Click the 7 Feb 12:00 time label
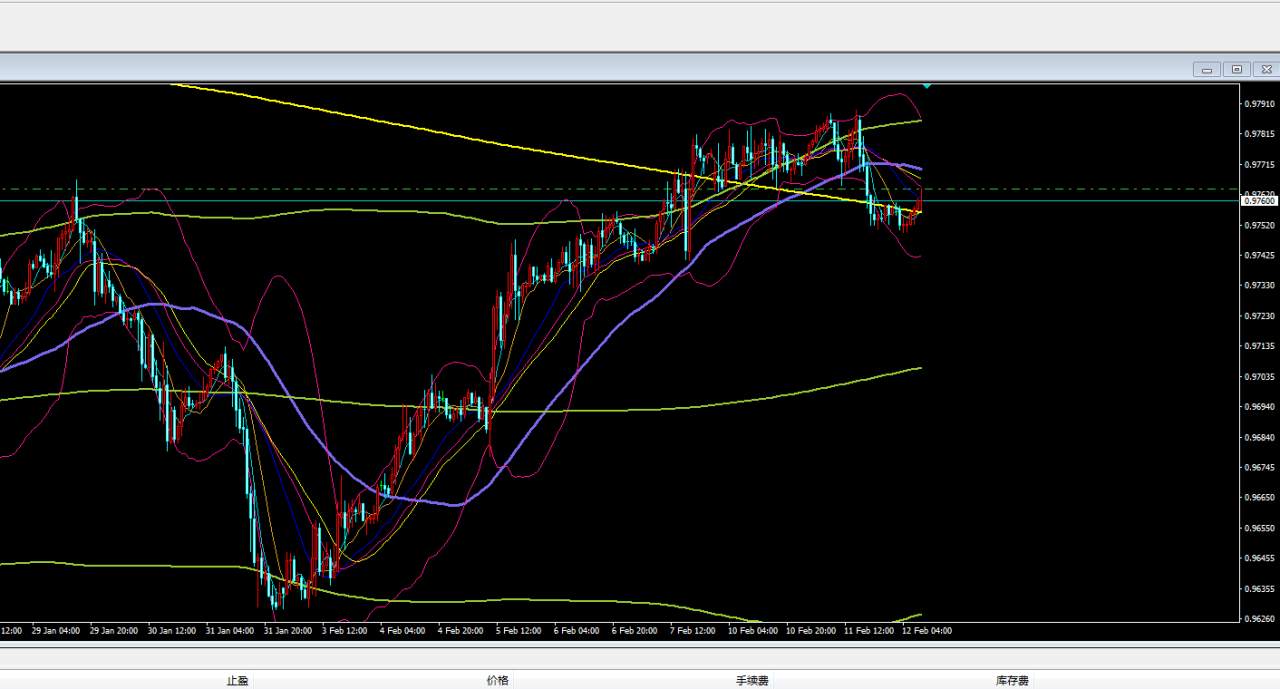1280x689 pixels. pyautogui.click(x=692, y=631)
